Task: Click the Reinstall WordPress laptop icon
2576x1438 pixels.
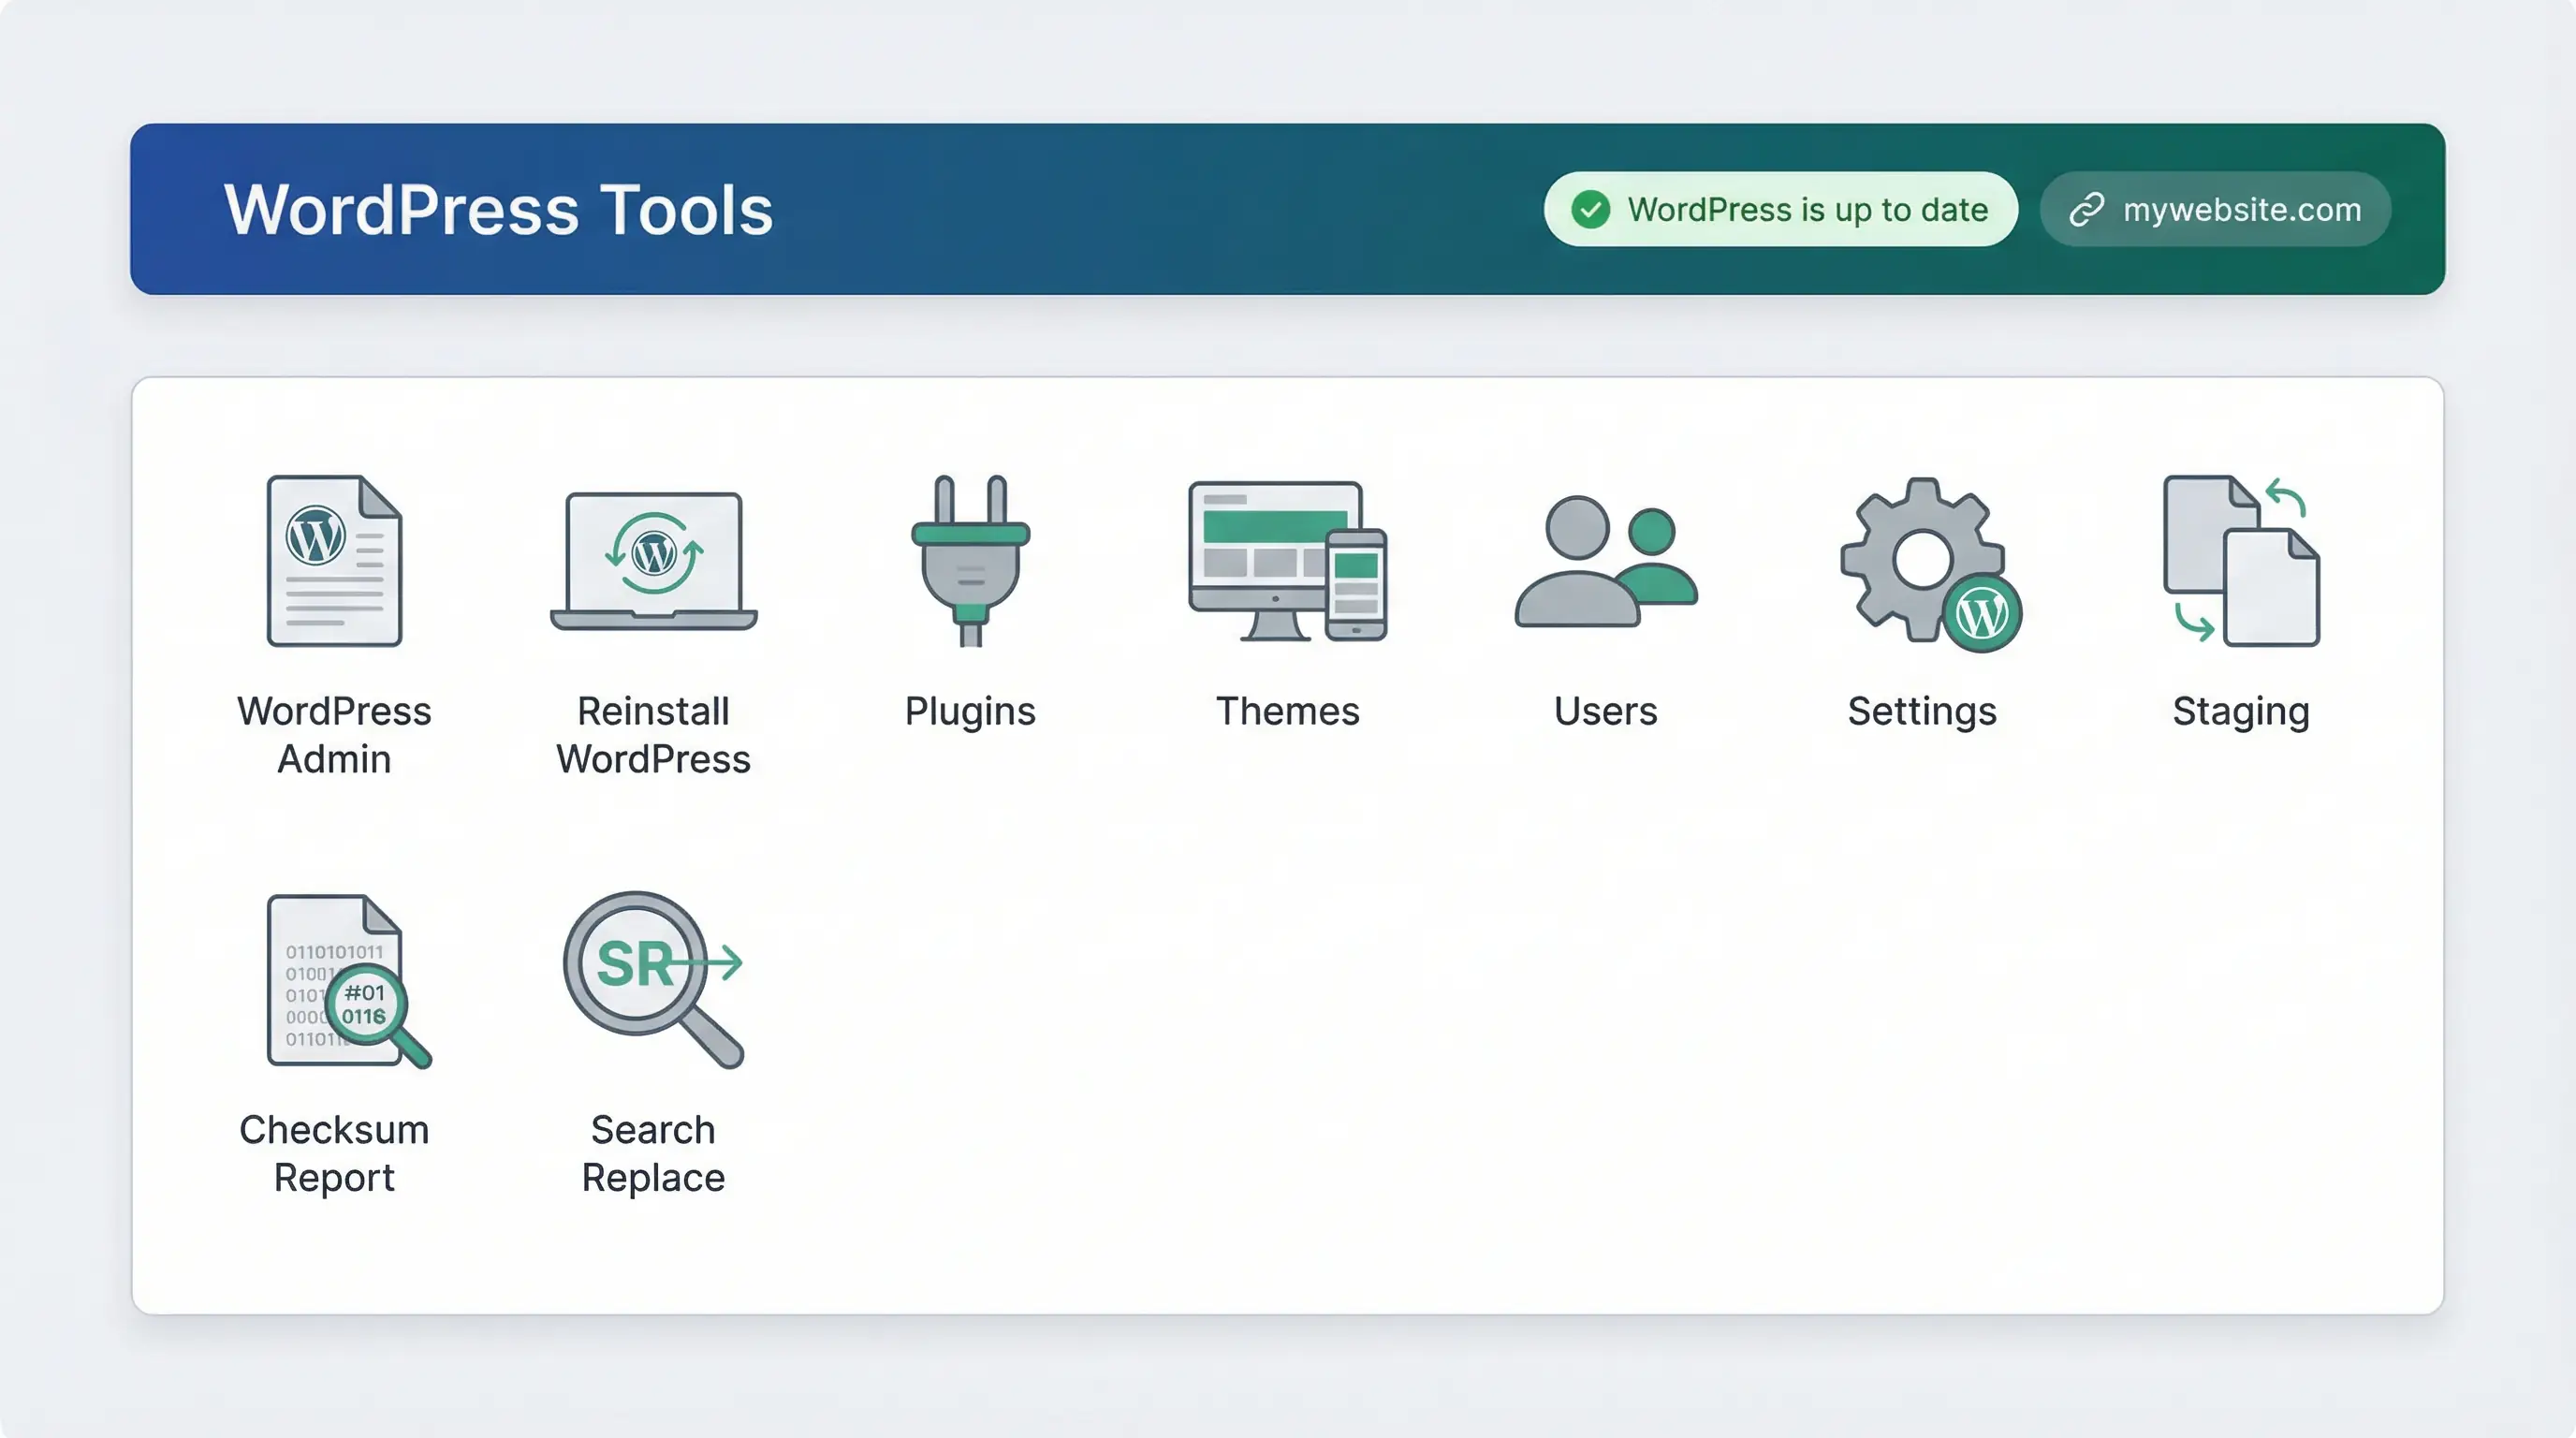Action: click(653, 561)
